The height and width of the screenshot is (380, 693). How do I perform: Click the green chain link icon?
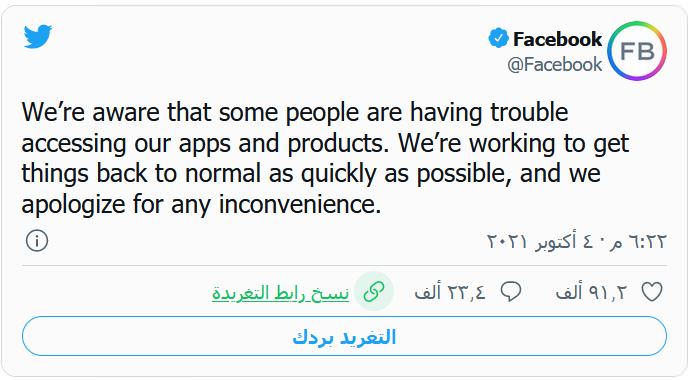click(374, 291)
